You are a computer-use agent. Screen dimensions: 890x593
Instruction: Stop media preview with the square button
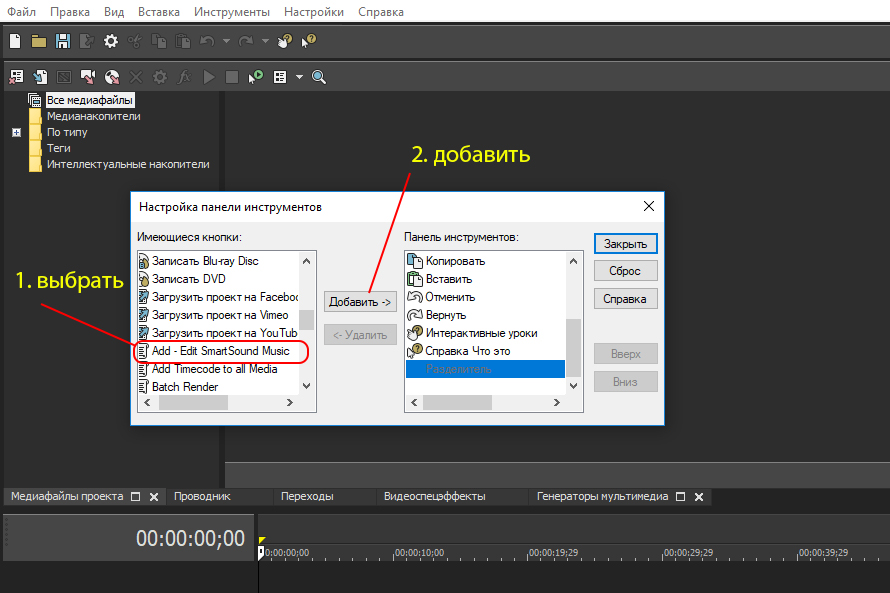point(232,77)
